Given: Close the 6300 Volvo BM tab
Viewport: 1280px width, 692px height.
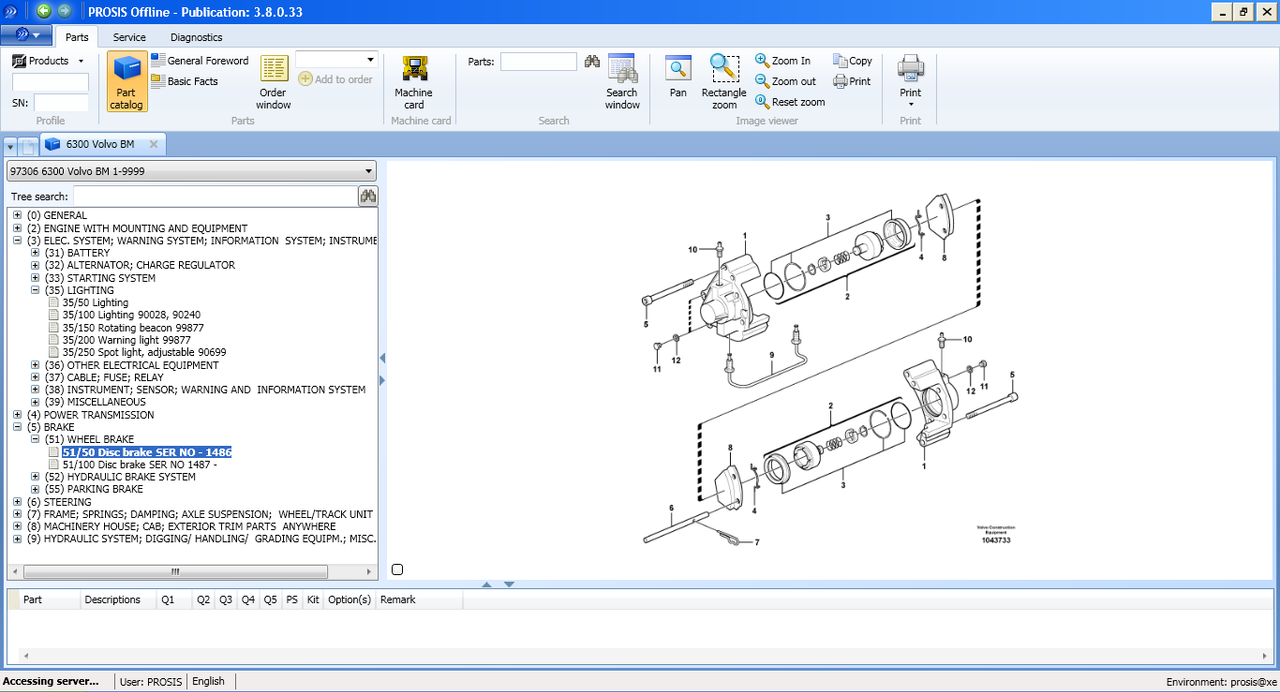Looking at the screenshot, I should click(153, 144).
